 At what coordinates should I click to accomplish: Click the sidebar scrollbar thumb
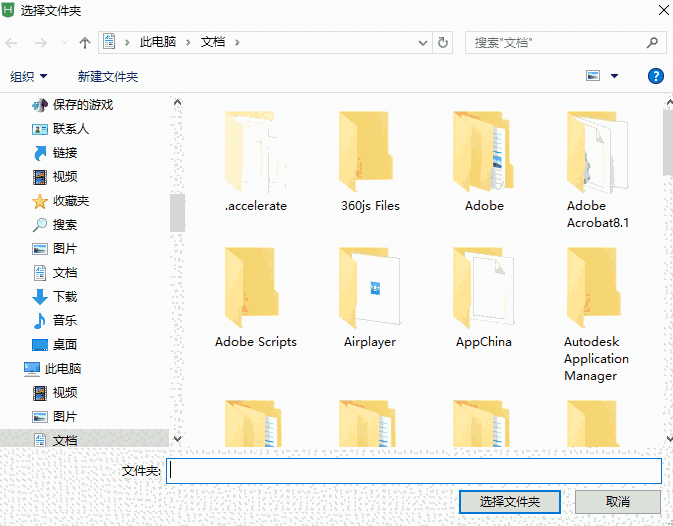pos(177,213)
